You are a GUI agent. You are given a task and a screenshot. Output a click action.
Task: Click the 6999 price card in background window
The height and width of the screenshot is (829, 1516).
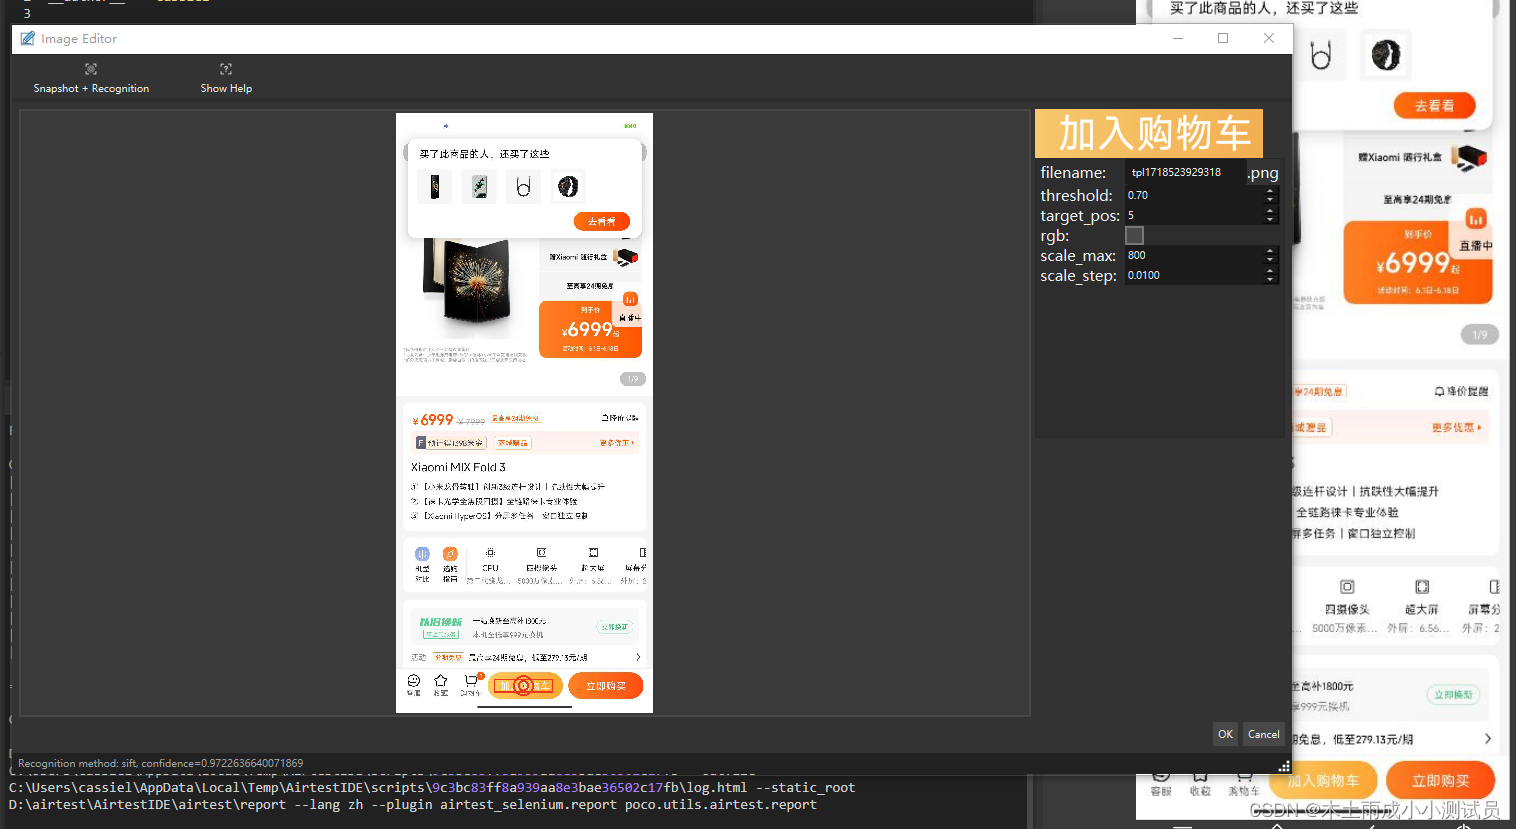coord(1418,262)
